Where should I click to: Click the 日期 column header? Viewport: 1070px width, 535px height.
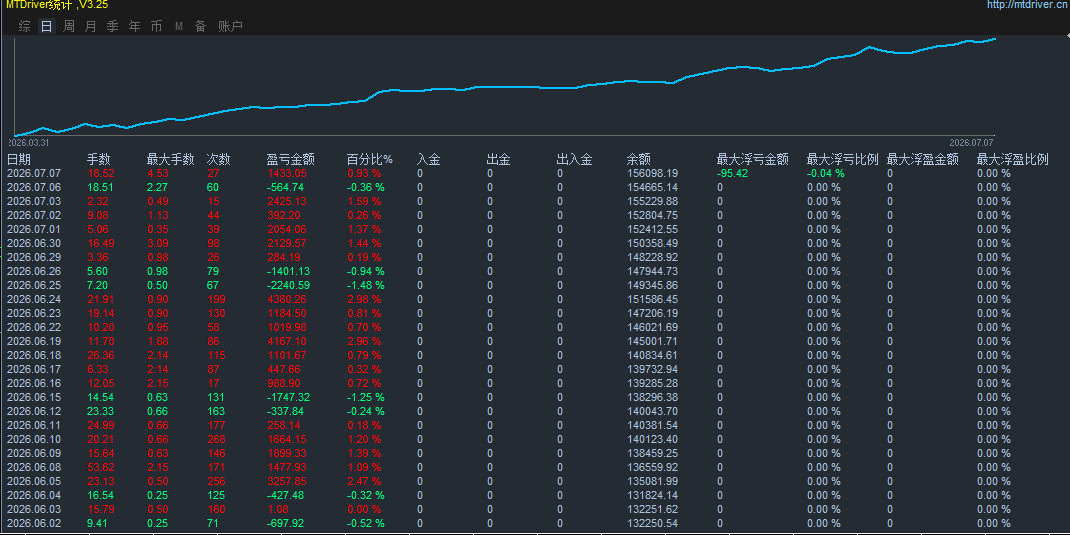[19, 160]
